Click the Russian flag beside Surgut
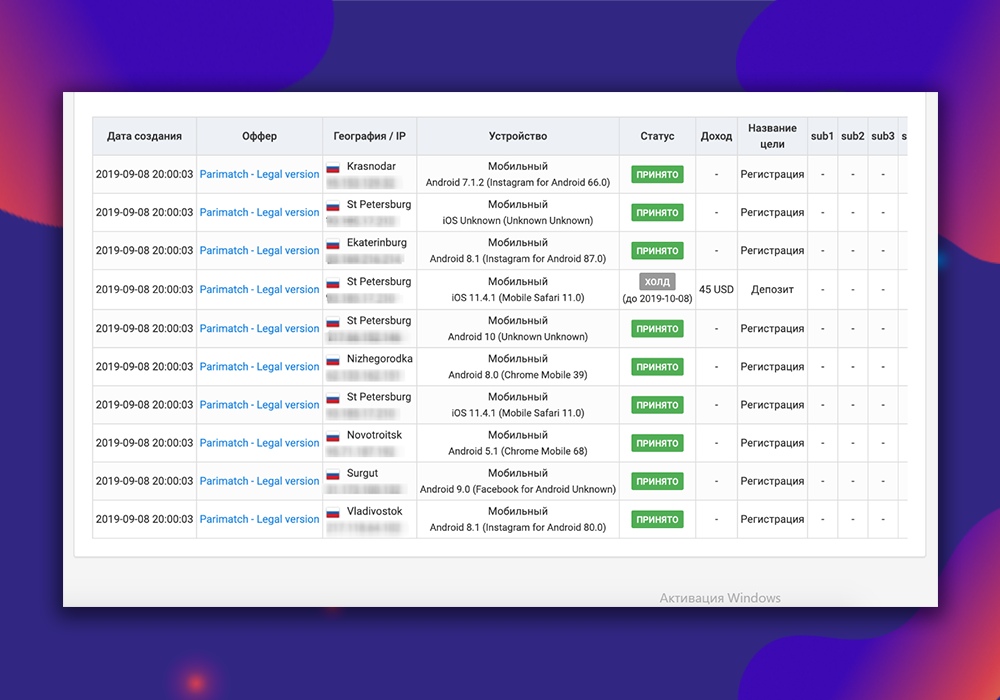The image size is (1000, 700). (333, 476)
